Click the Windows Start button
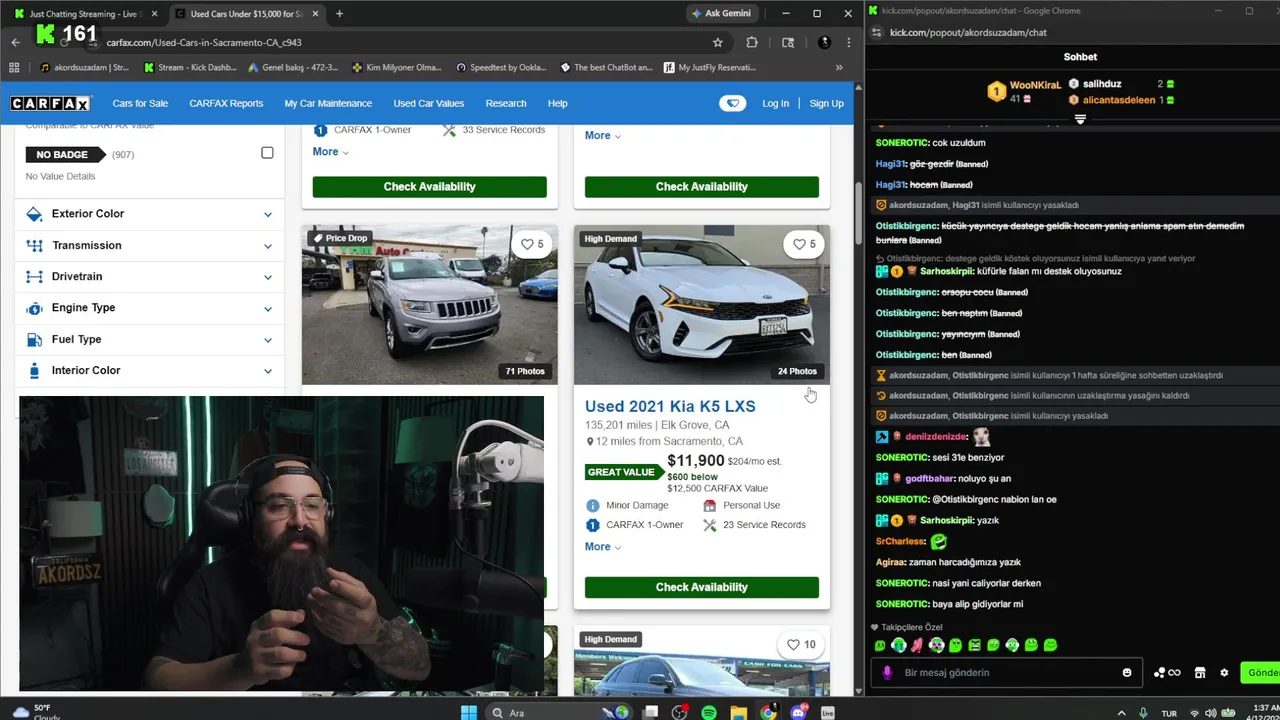This screenshot has height=720, width=1280. 469,713
